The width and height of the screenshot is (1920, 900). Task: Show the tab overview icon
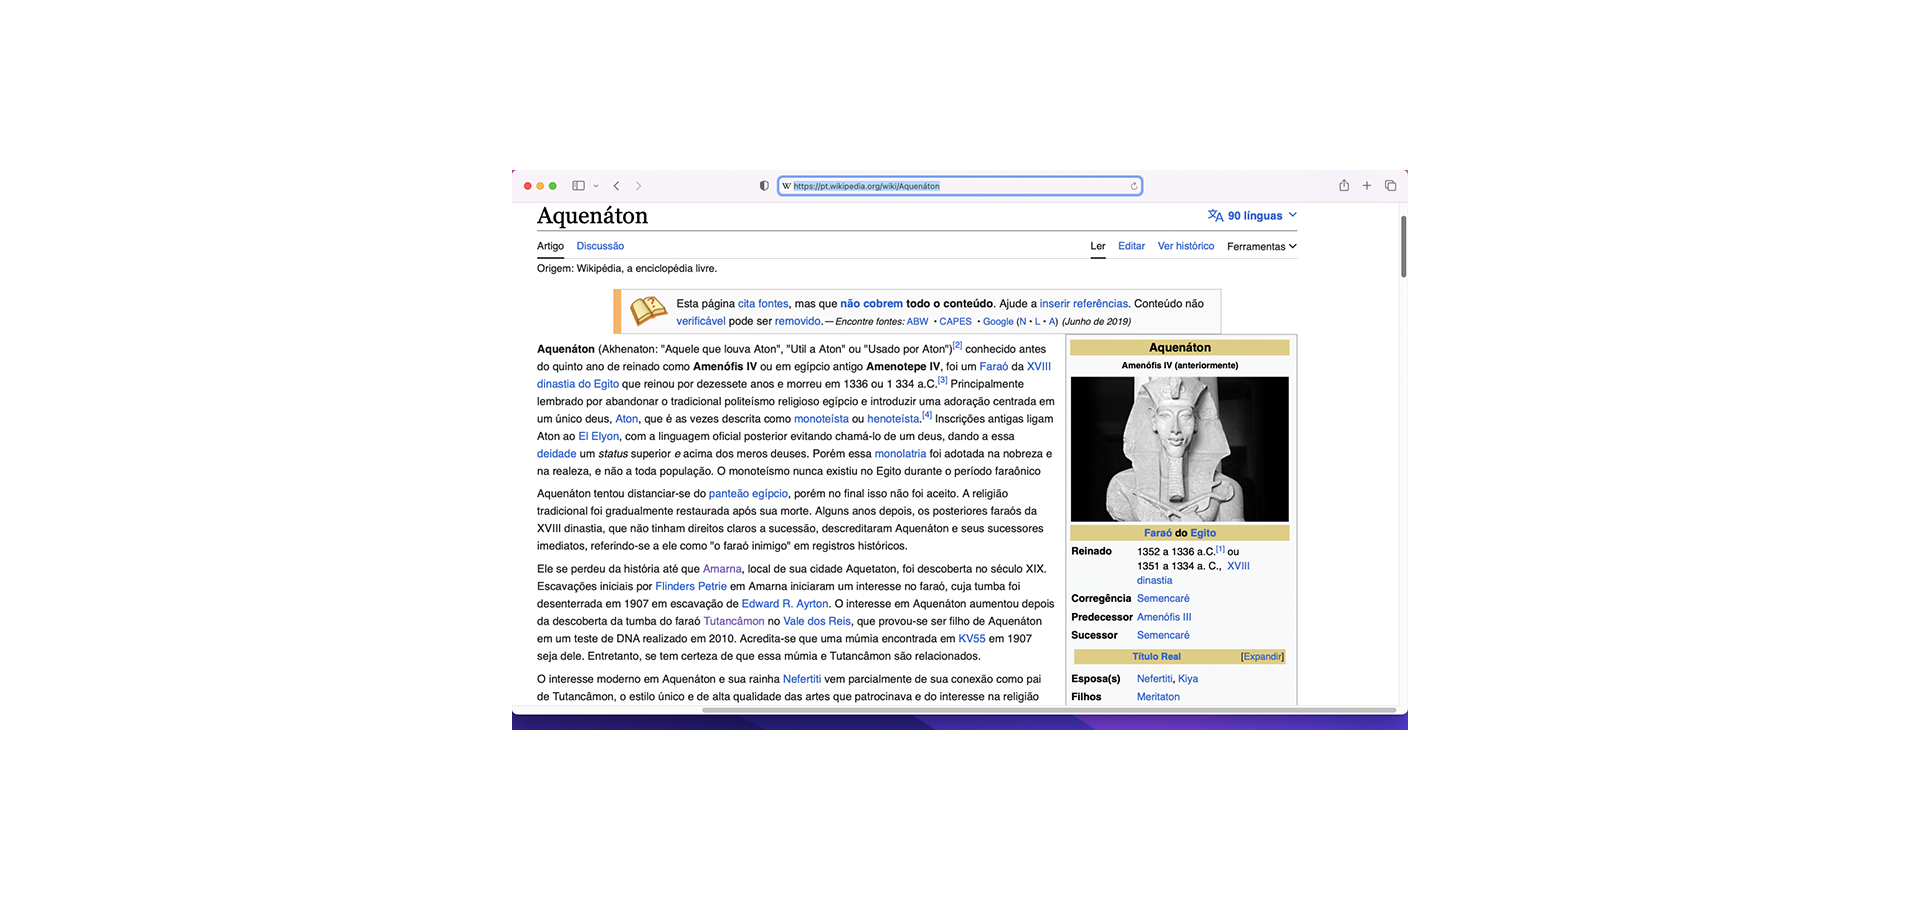(1390, 186)
